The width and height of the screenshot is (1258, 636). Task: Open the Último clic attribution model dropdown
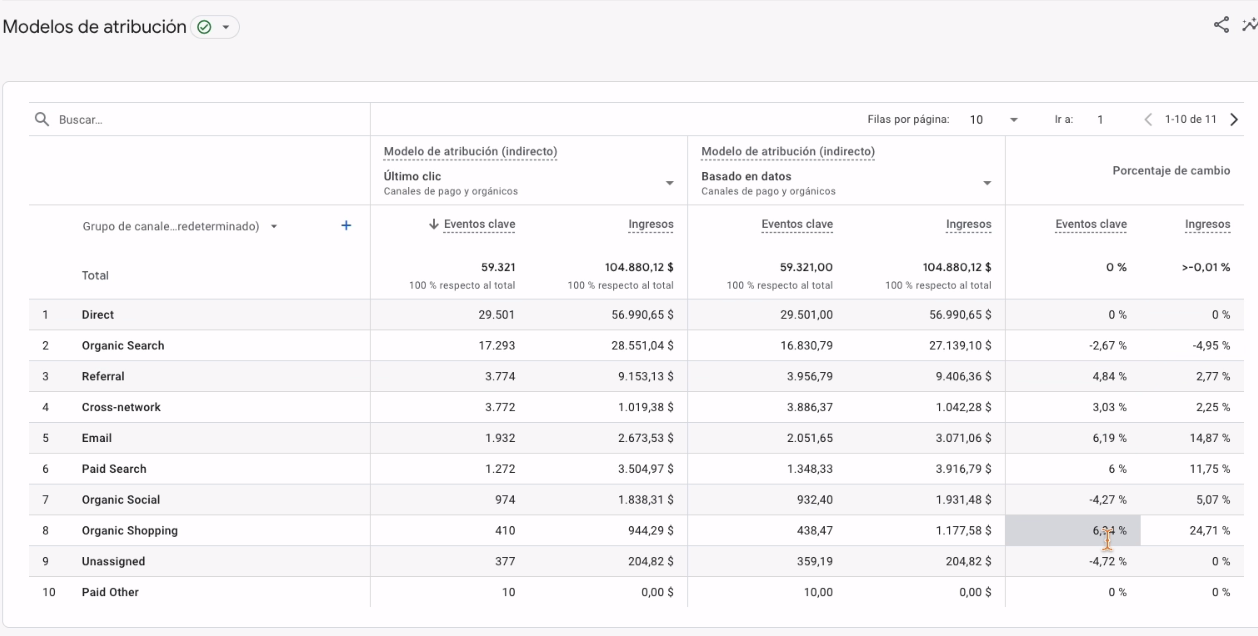coord(668,183)
